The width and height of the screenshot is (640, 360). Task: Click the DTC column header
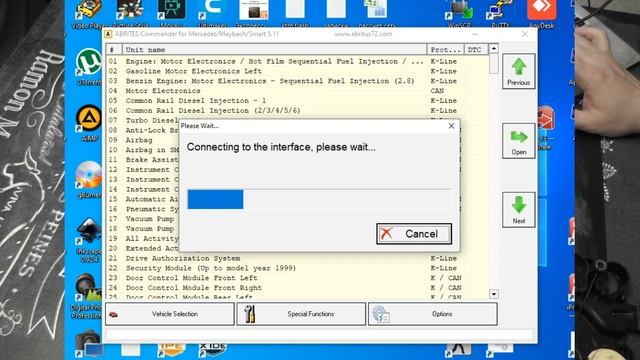point(476,50)
